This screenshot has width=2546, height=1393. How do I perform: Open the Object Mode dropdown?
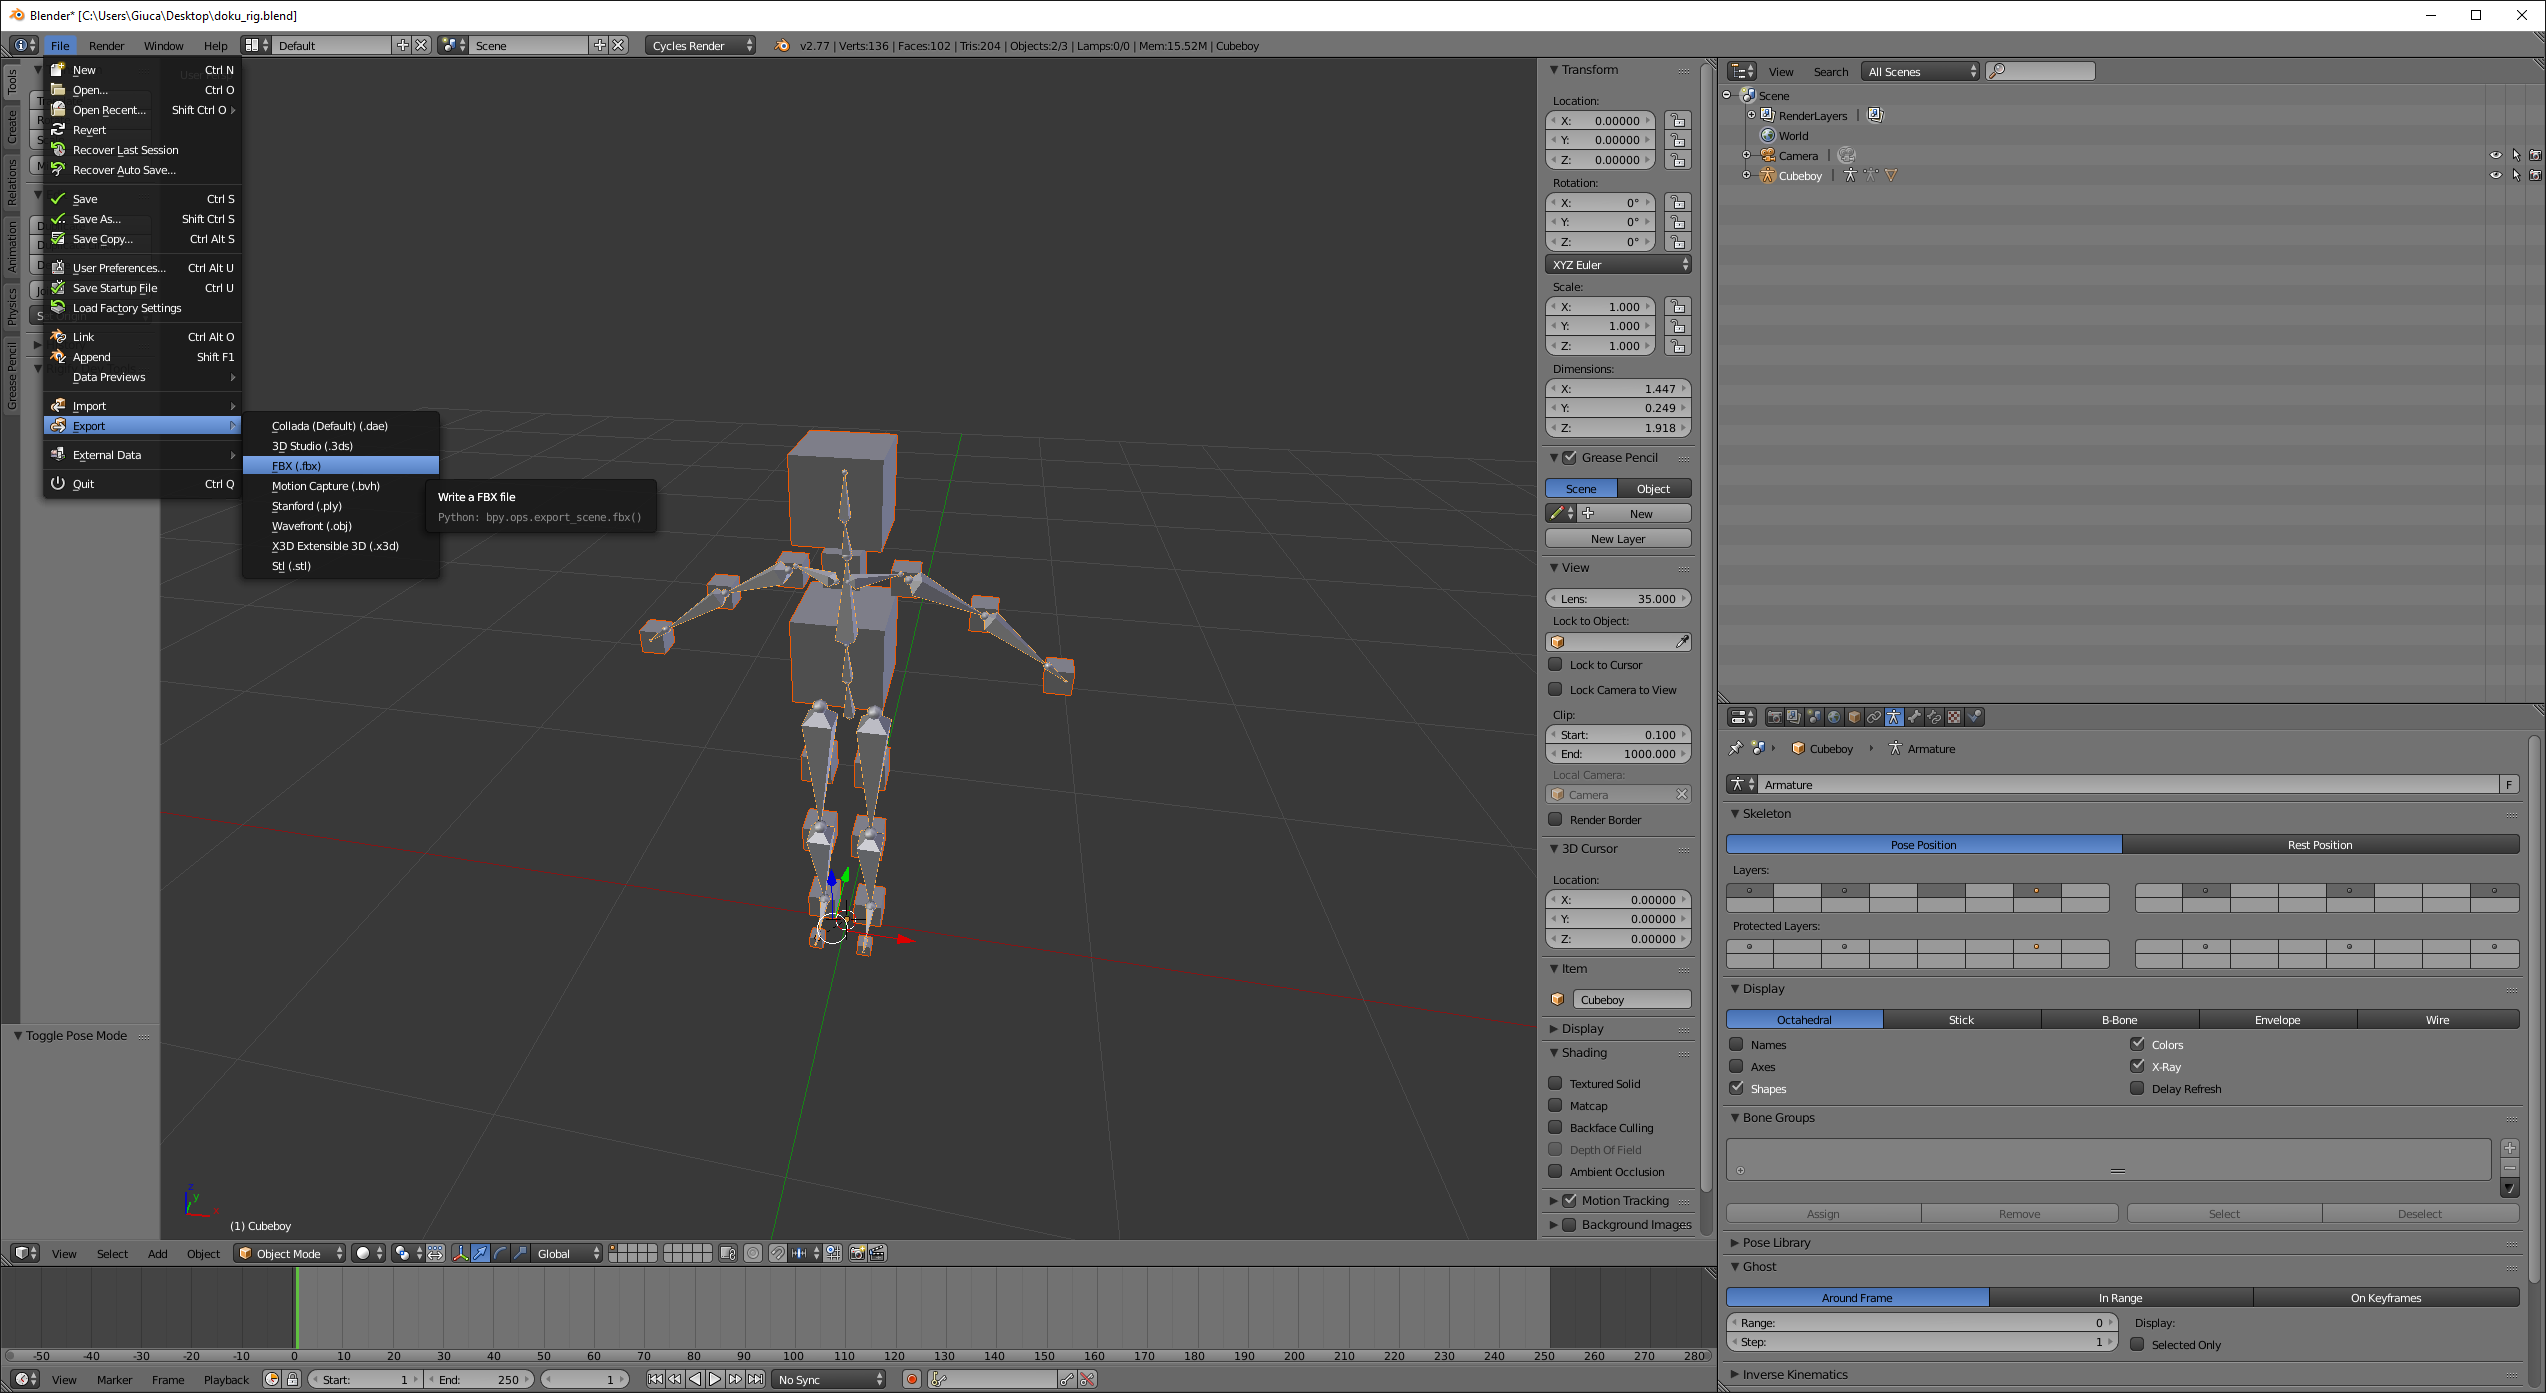pos(290,1253)
